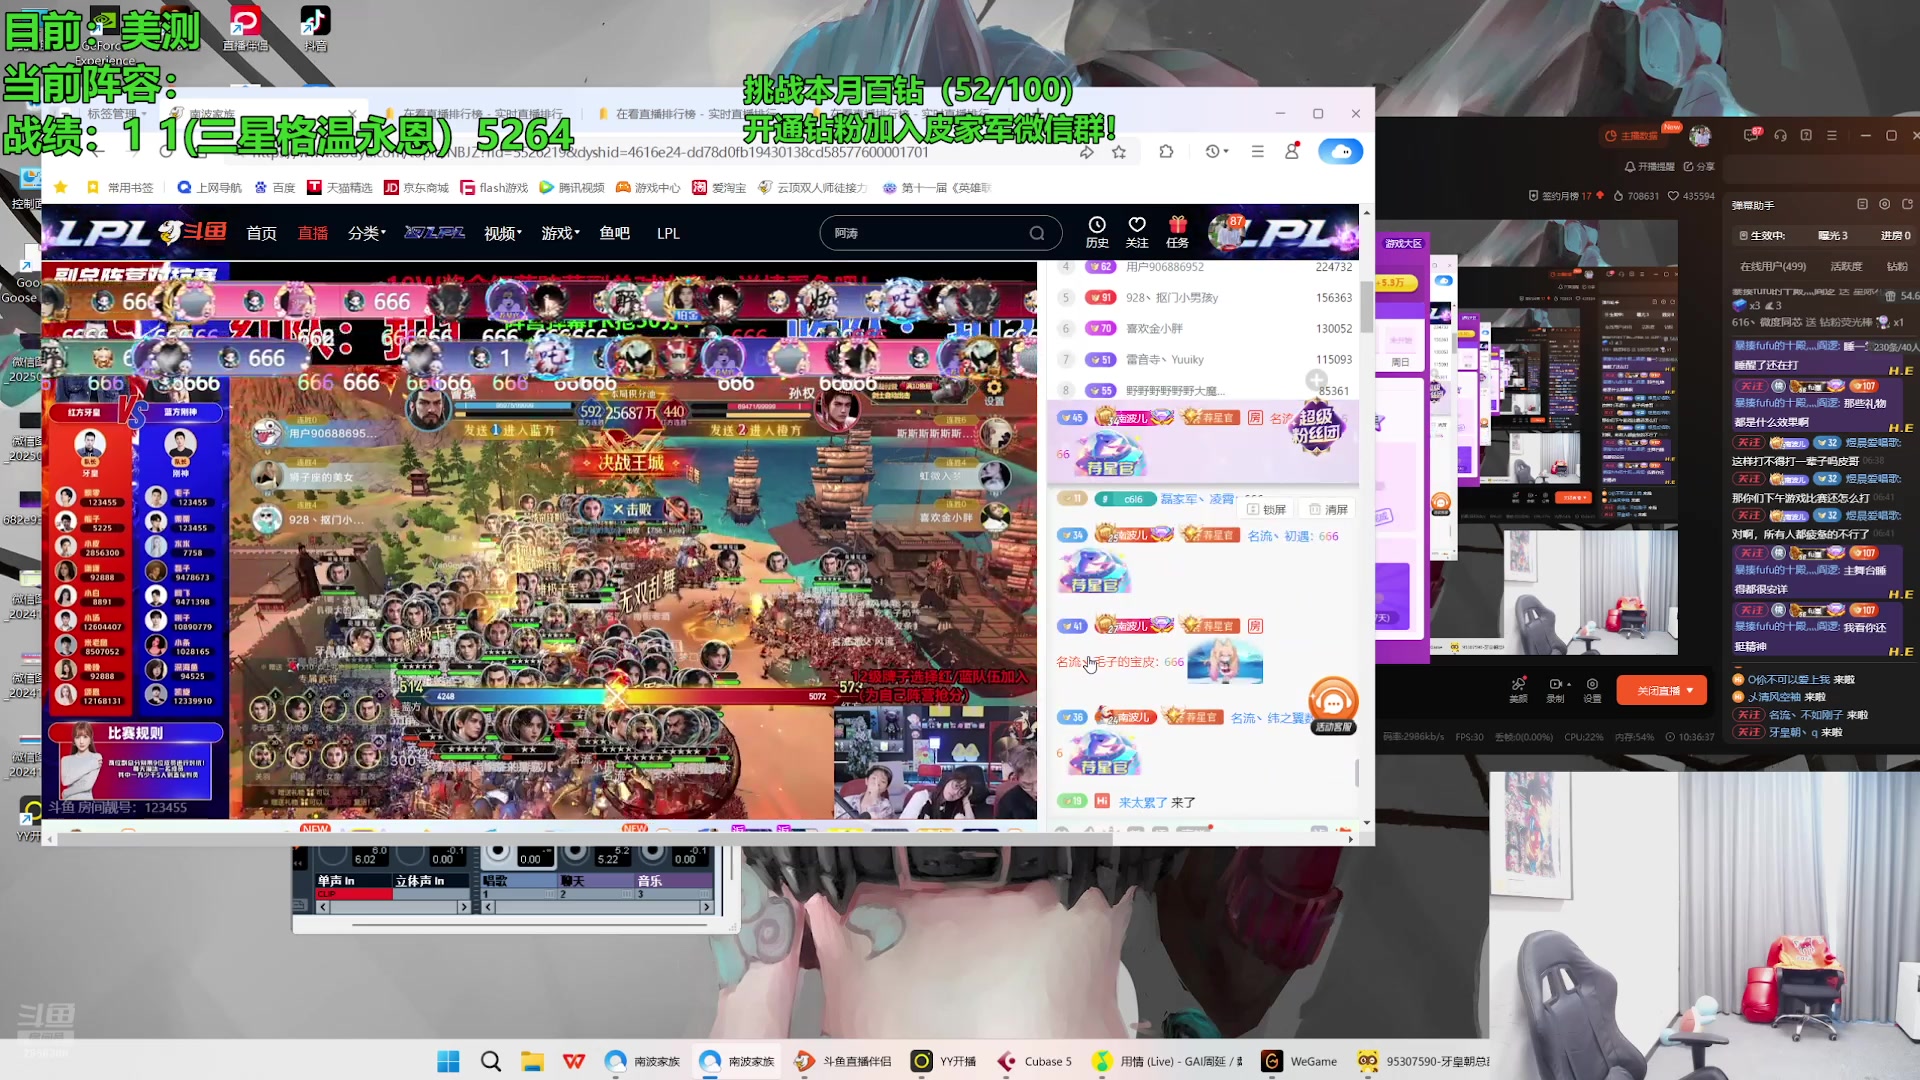The width and height of the screenshot is (1920, 1080).
Task: Open the 关闭直播 dropdown arrow
Action: [x=1690, y=691]
